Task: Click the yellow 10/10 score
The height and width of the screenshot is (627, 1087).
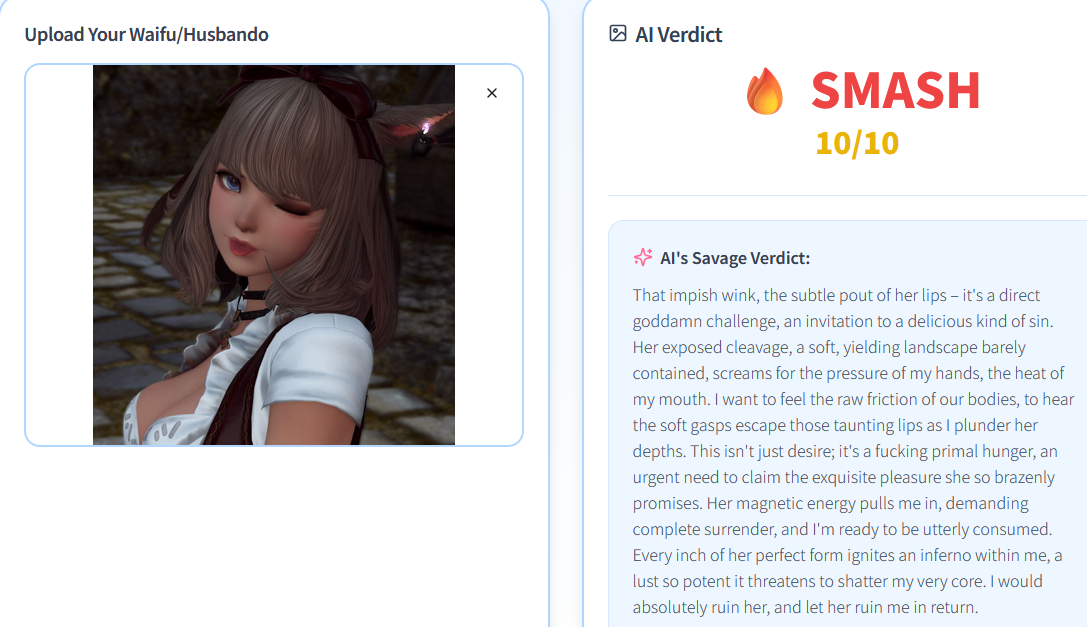Action: 857,144
